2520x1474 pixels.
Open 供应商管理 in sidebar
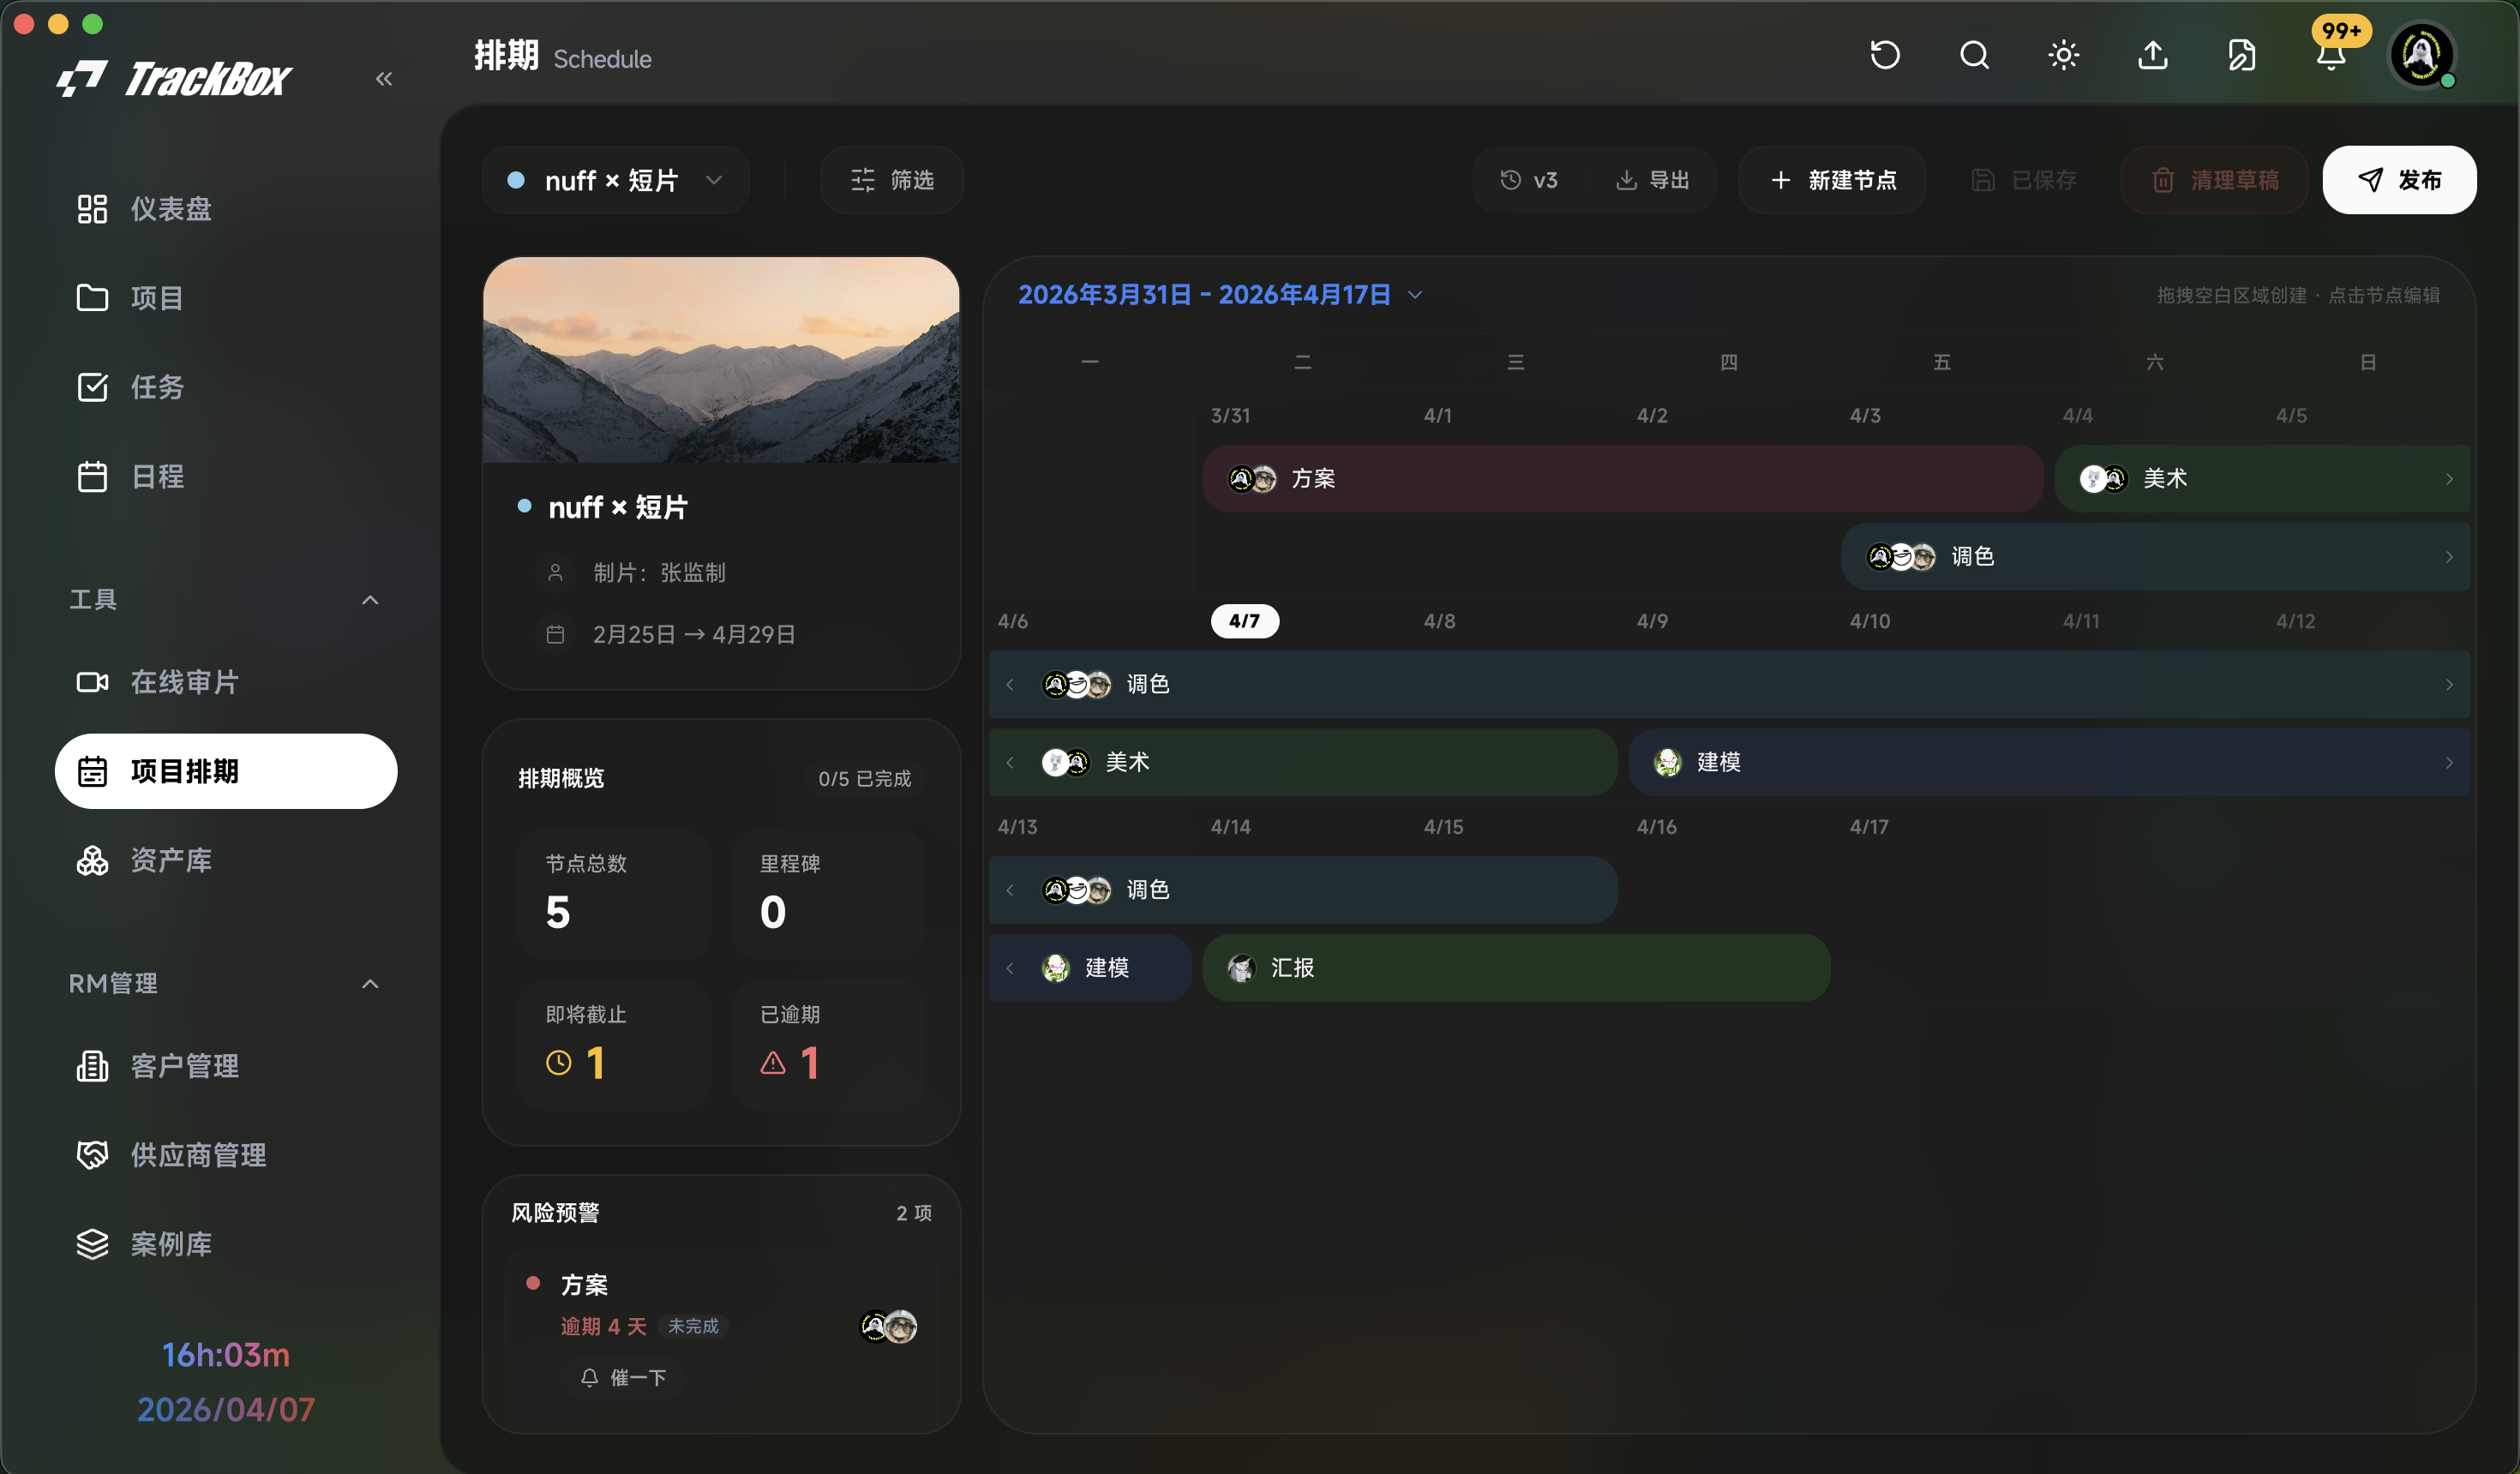click(x=226, y=1155)
